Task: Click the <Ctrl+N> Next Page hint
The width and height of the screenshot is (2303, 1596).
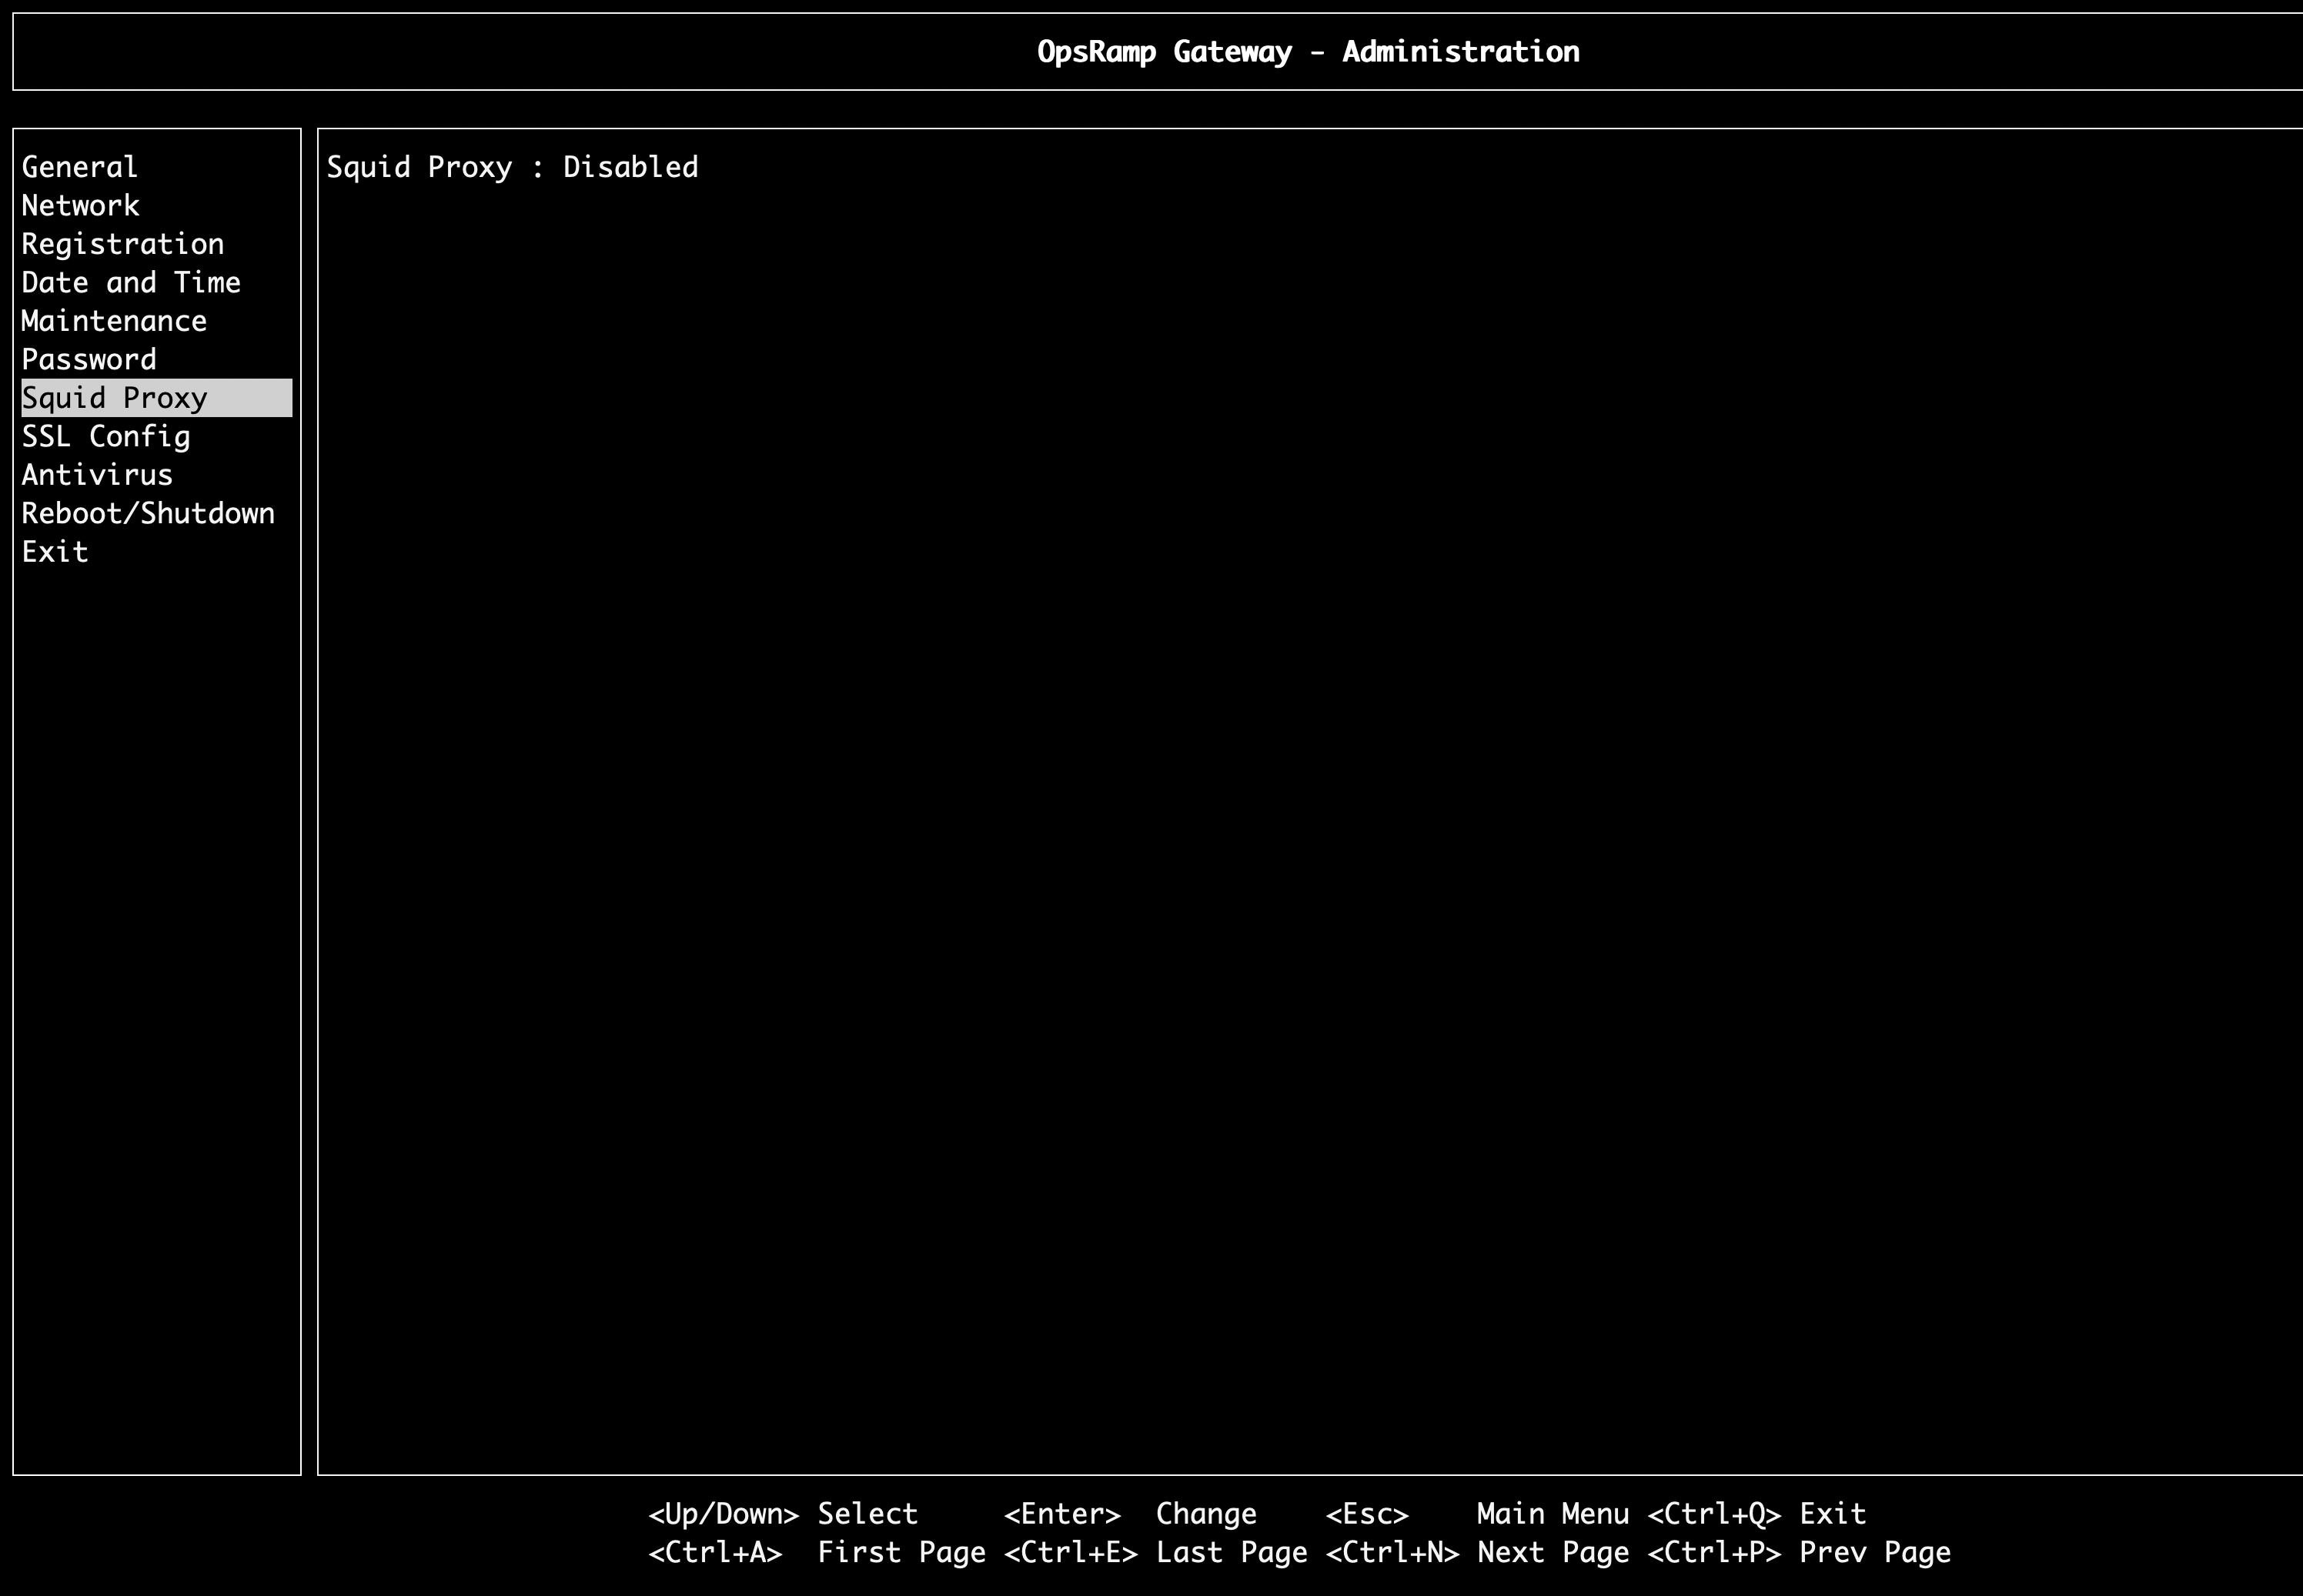Action: (1477, 1553)
